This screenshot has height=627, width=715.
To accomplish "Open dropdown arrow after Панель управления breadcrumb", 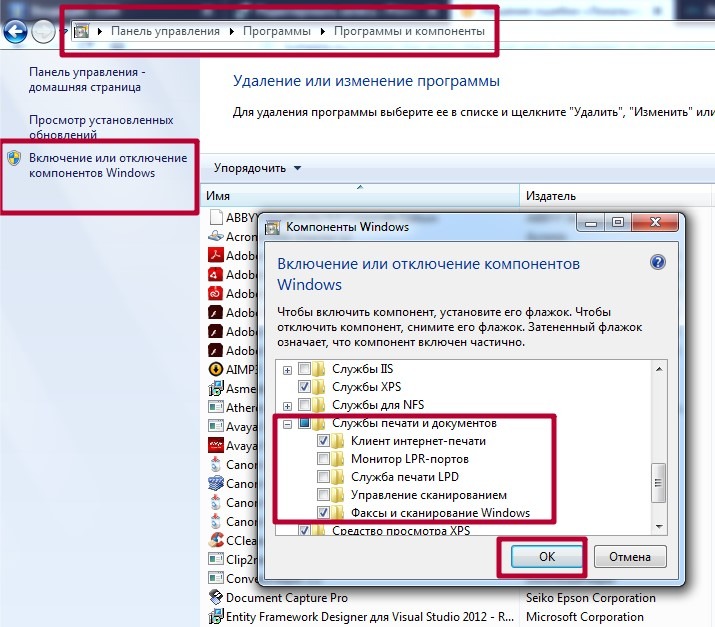I will pyautogui.click(x=232, y=31).
